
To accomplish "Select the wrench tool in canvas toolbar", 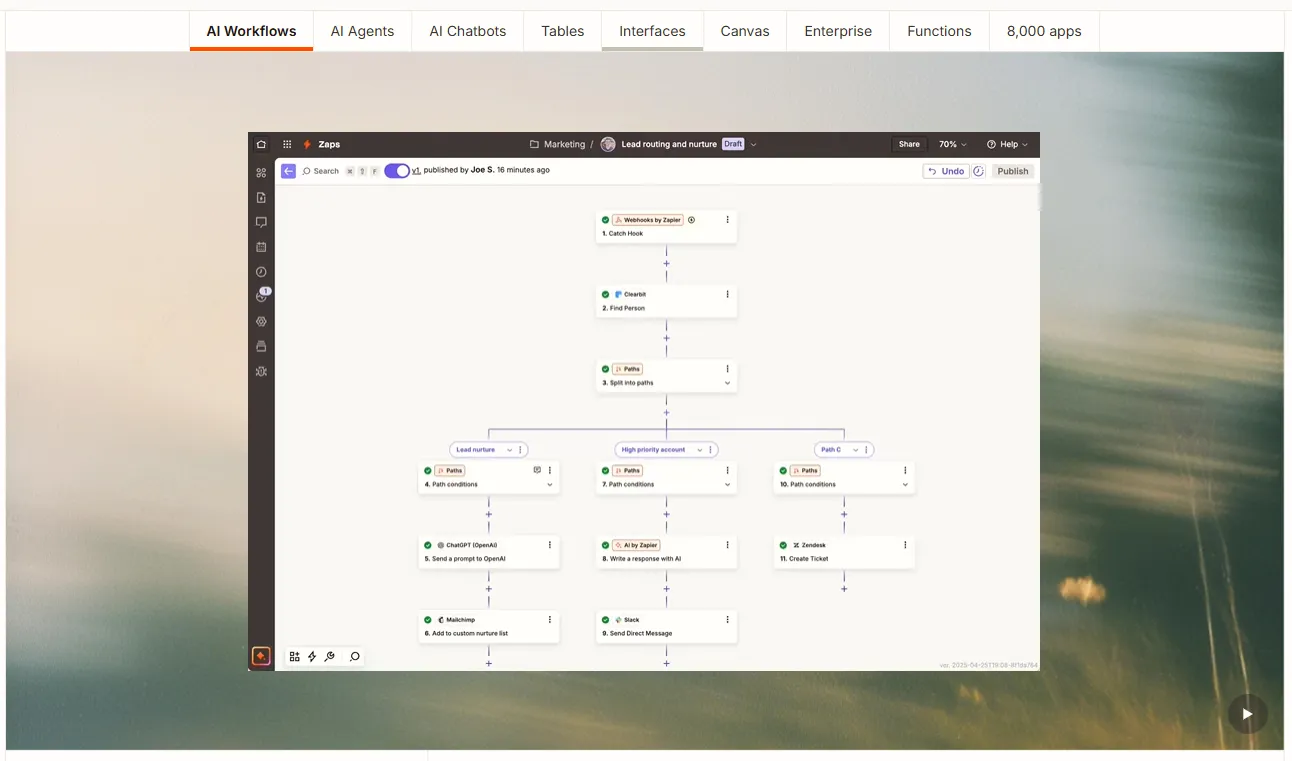I will 330,656.
